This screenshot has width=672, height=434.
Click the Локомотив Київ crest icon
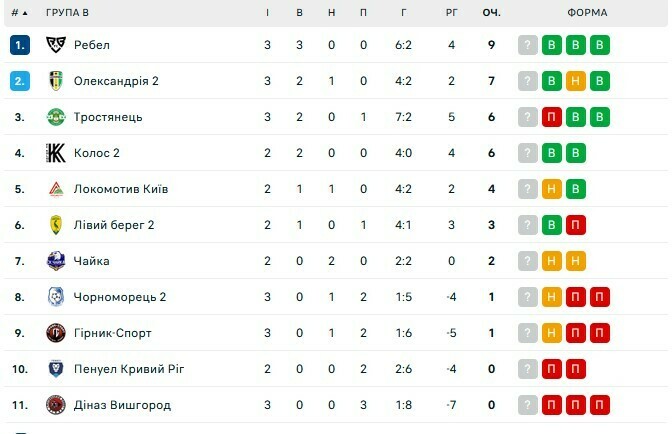point(55,189)
